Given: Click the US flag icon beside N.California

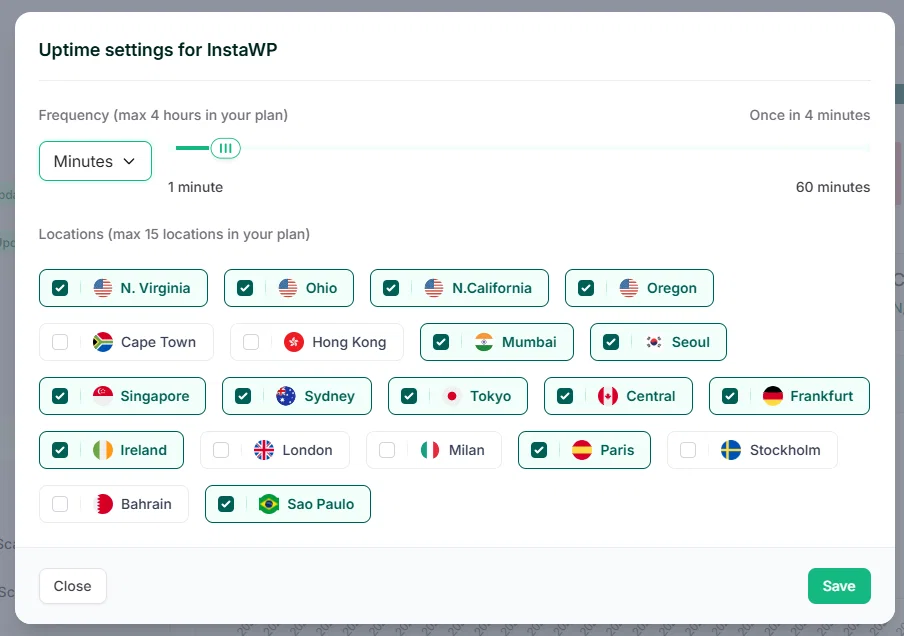Looking at the screenshot, I should pos(434,288).
